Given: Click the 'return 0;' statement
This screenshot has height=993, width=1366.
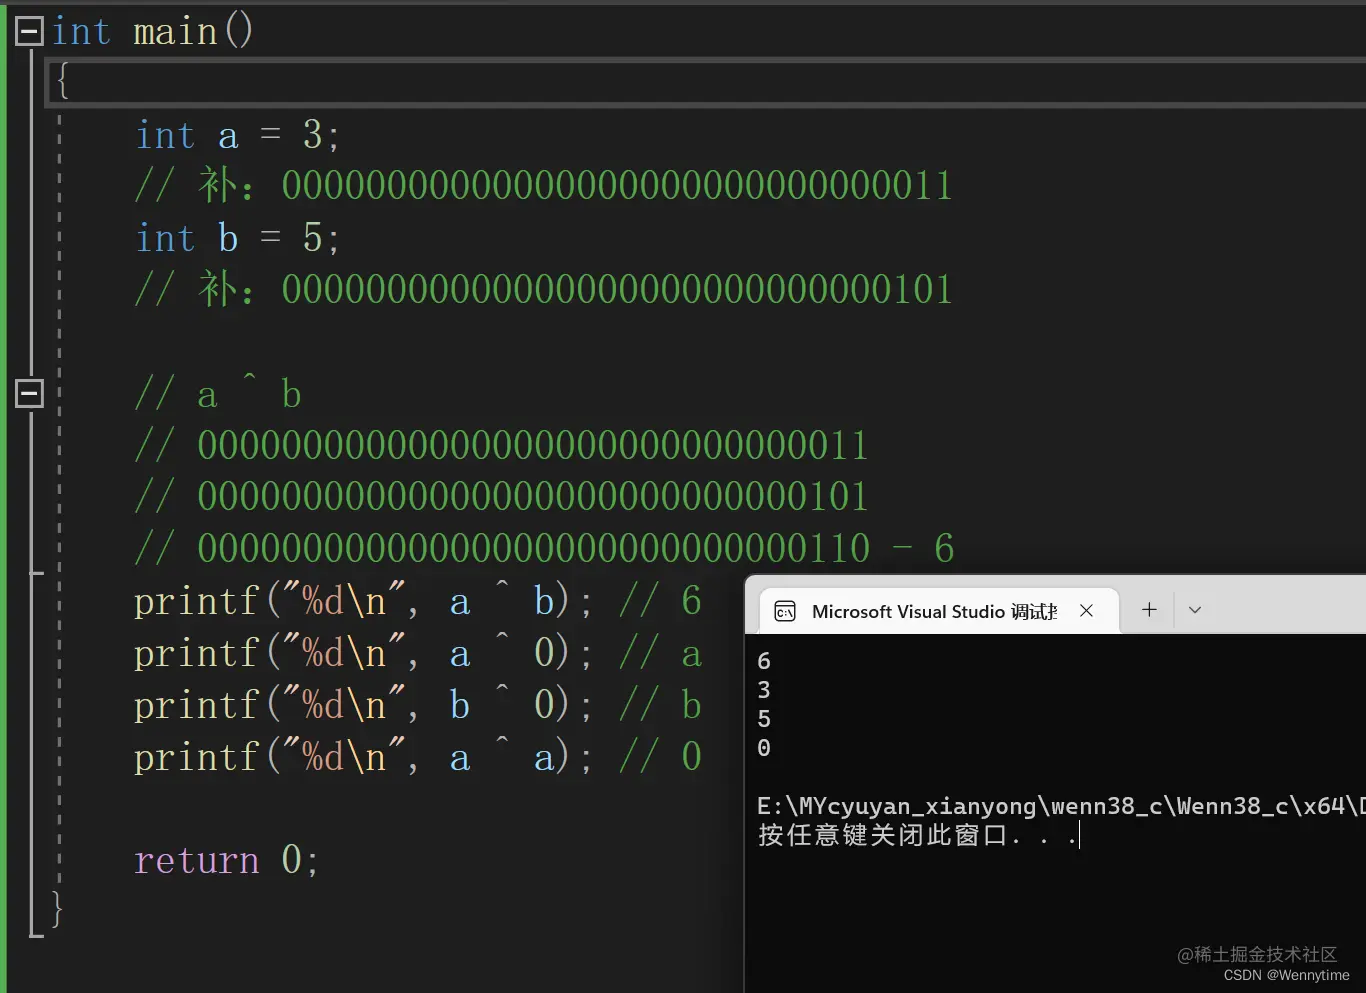Looking at the screenshot, I should 226,860.
